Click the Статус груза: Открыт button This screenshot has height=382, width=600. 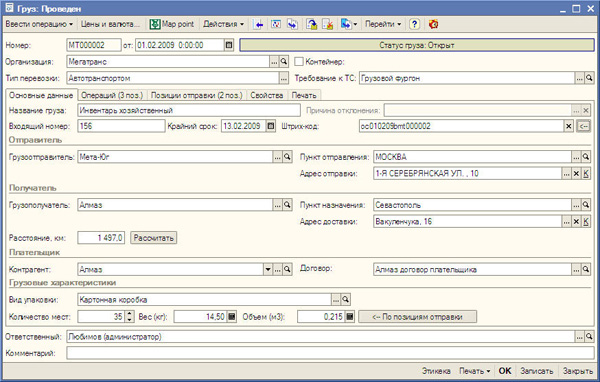417,45
